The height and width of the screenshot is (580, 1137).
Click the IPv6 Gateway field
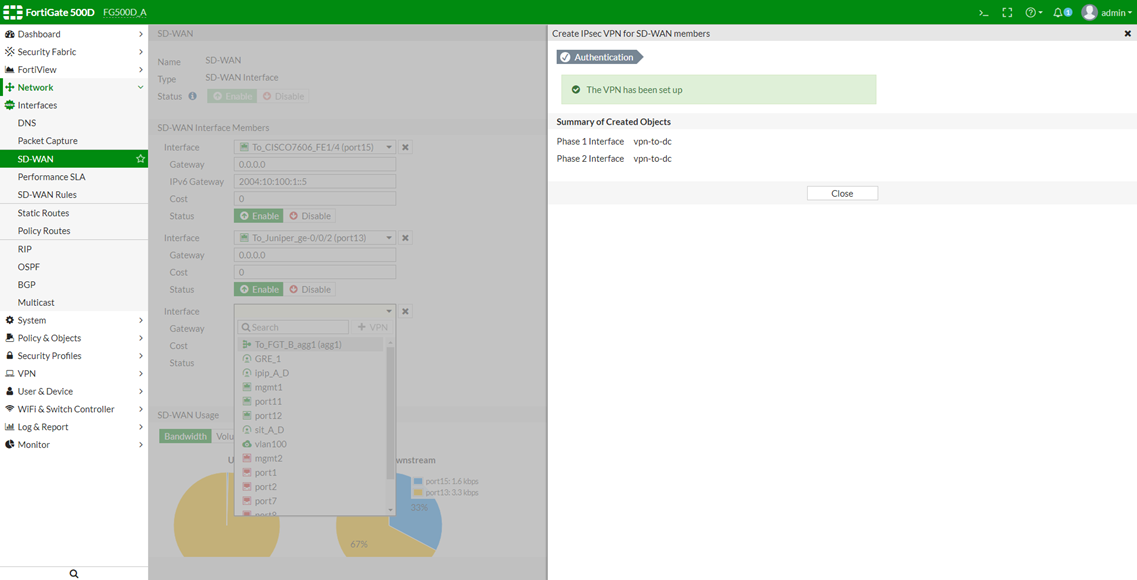coord(315,181)
